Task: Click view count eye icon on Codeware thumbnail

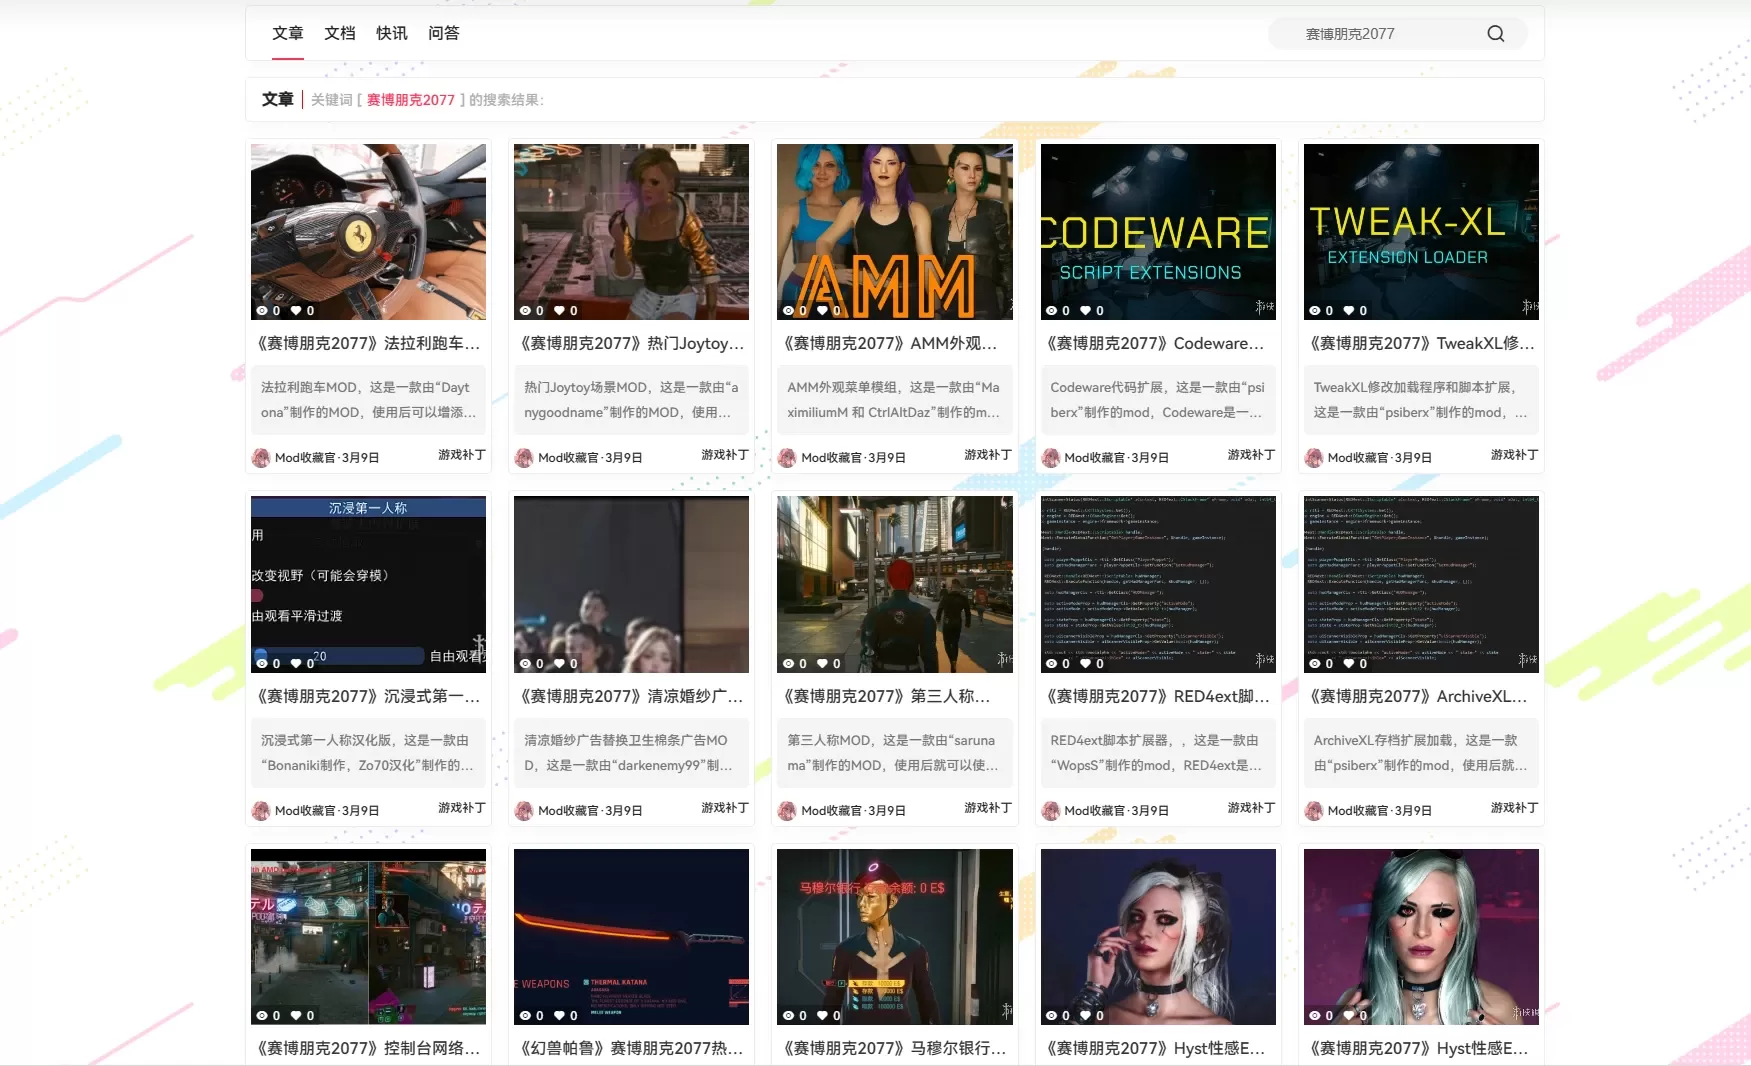Action: [1051, 311]
